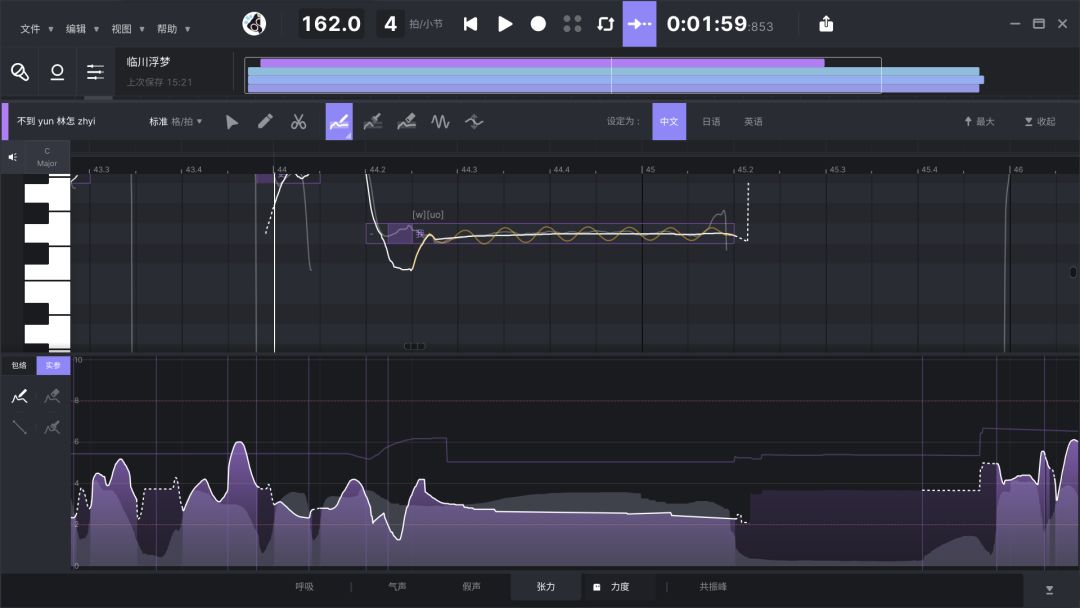This screenshot has width=1080, height=608.
Task: Expand the 格/拍 quantize dropdown
Action: coord(187,122)
